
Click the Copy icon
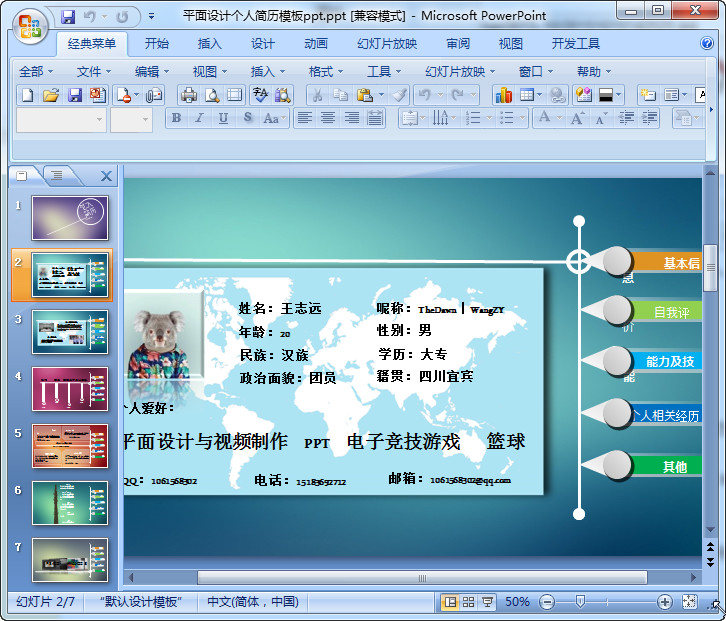point(341,95)
